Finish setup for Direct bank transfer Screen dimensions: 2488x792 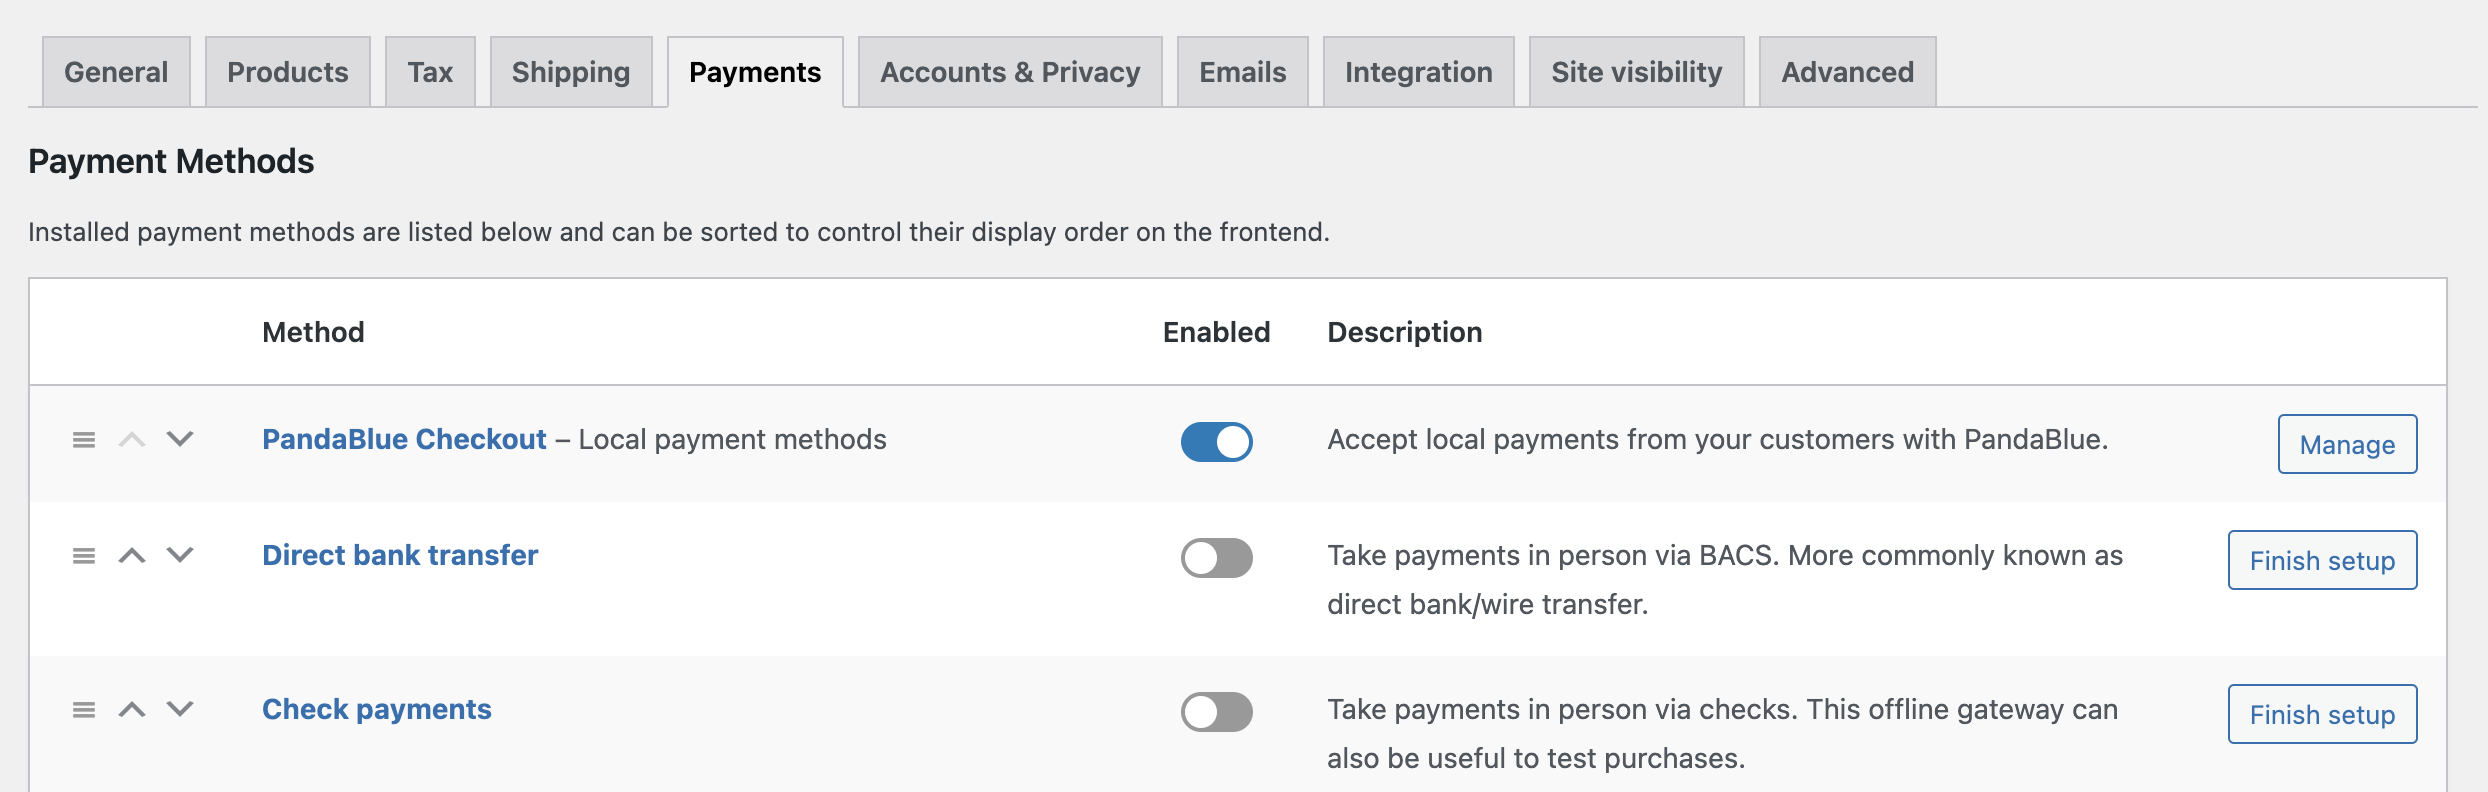[x=2322, y=560]
